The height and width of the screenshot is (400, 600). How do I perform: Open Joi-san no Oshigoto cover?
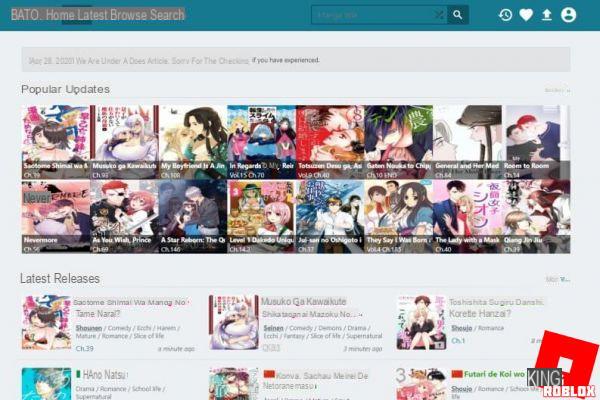[x=330, y=217]
